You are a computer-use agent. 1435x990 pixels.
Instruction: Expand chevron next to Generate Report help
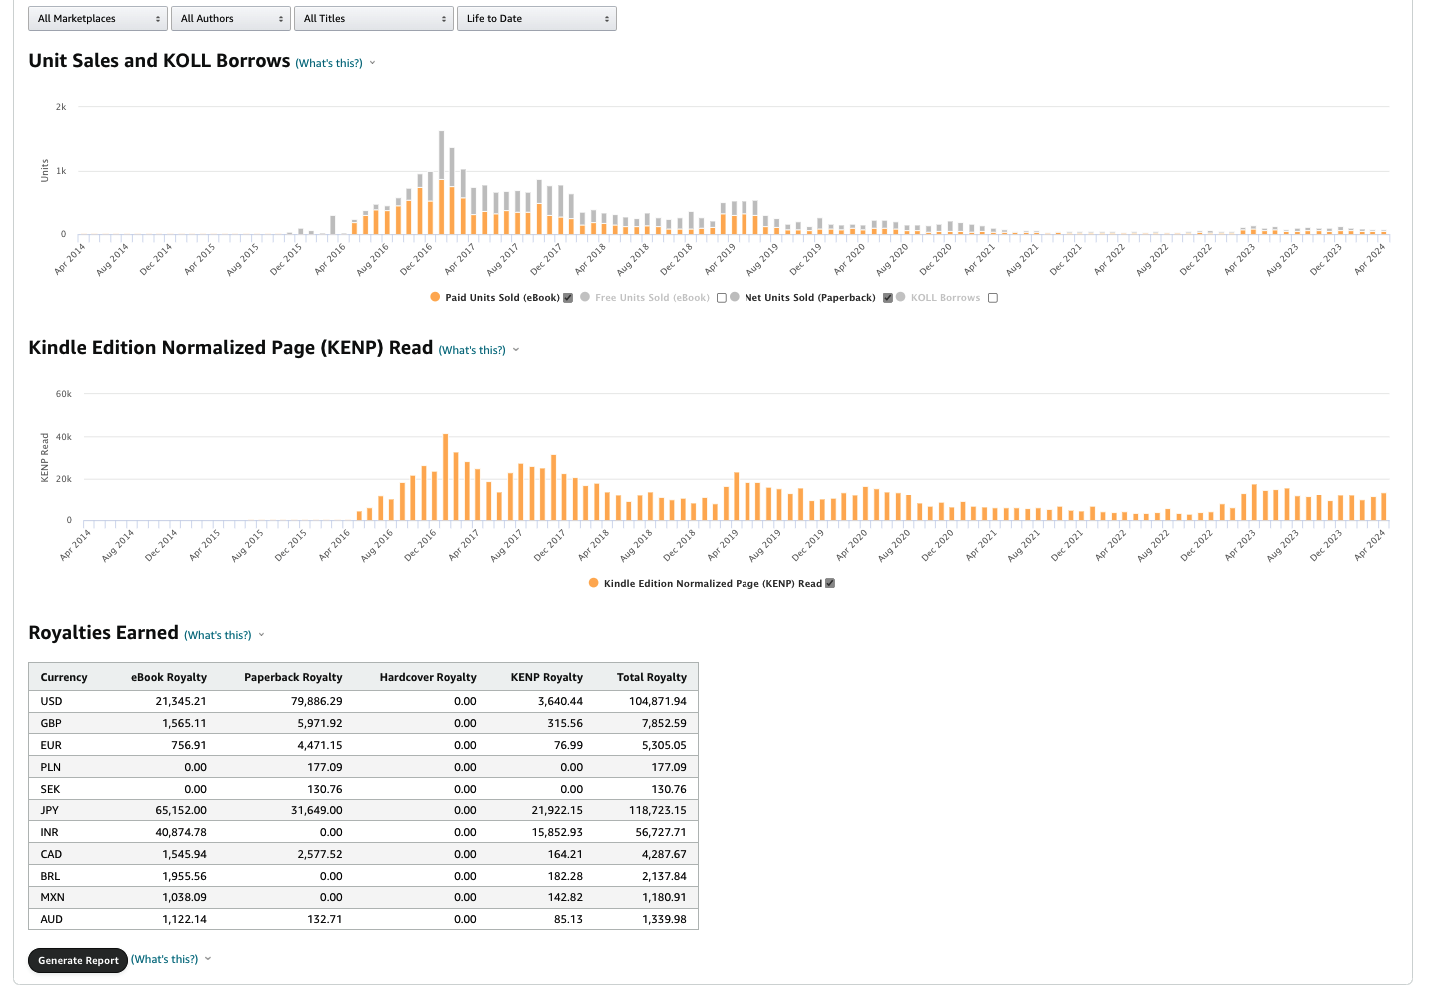[208, 959]
